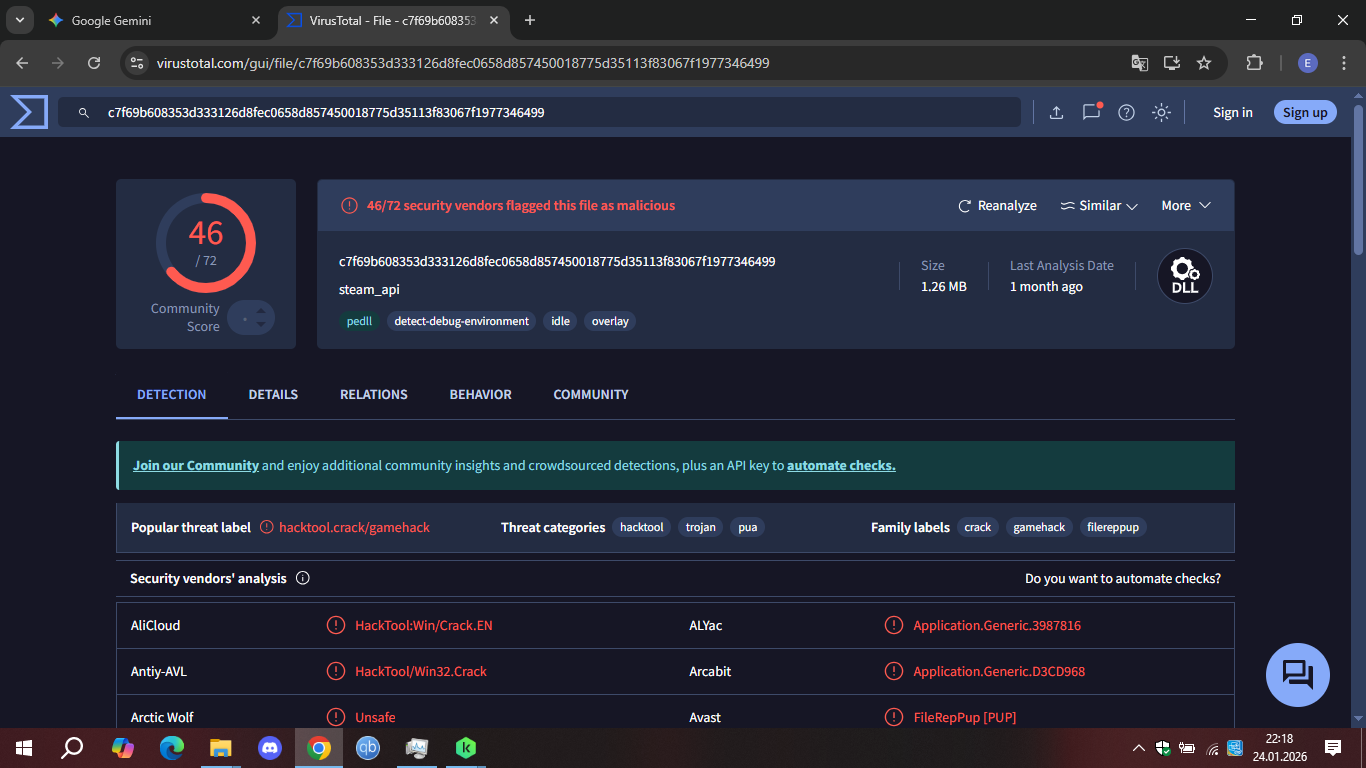Toggle the light/dark theme sun icon
Image resolution: width=1366 pixels, height=768 pixels.
(1161, 113)
